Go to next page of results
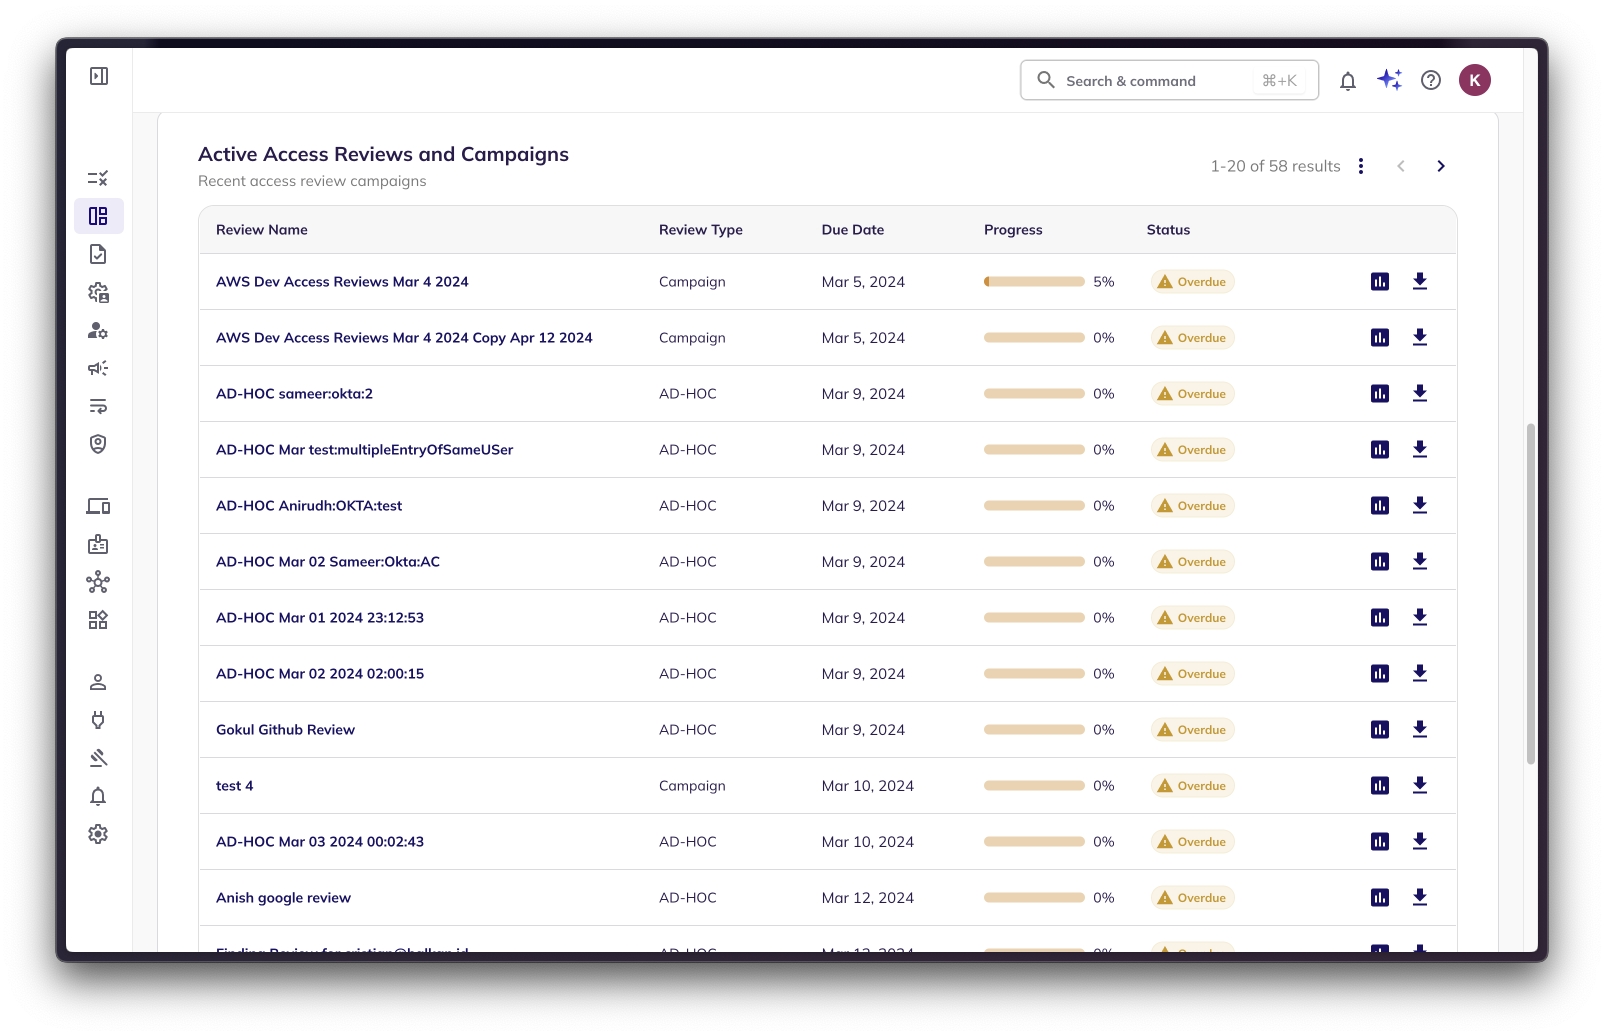The width and height of the screenshot is (1604, 1036). pos(1440,166)
